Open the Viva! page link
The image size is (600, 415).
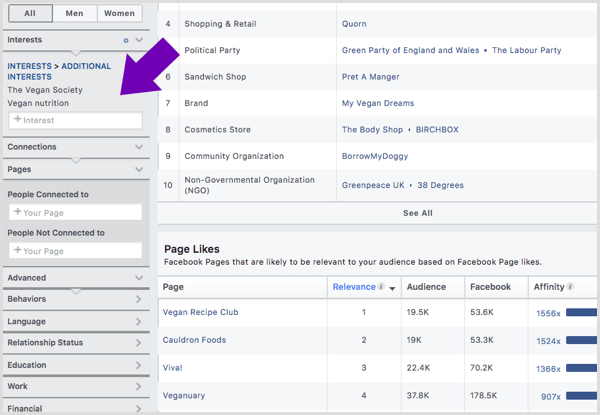click(173, 368)
